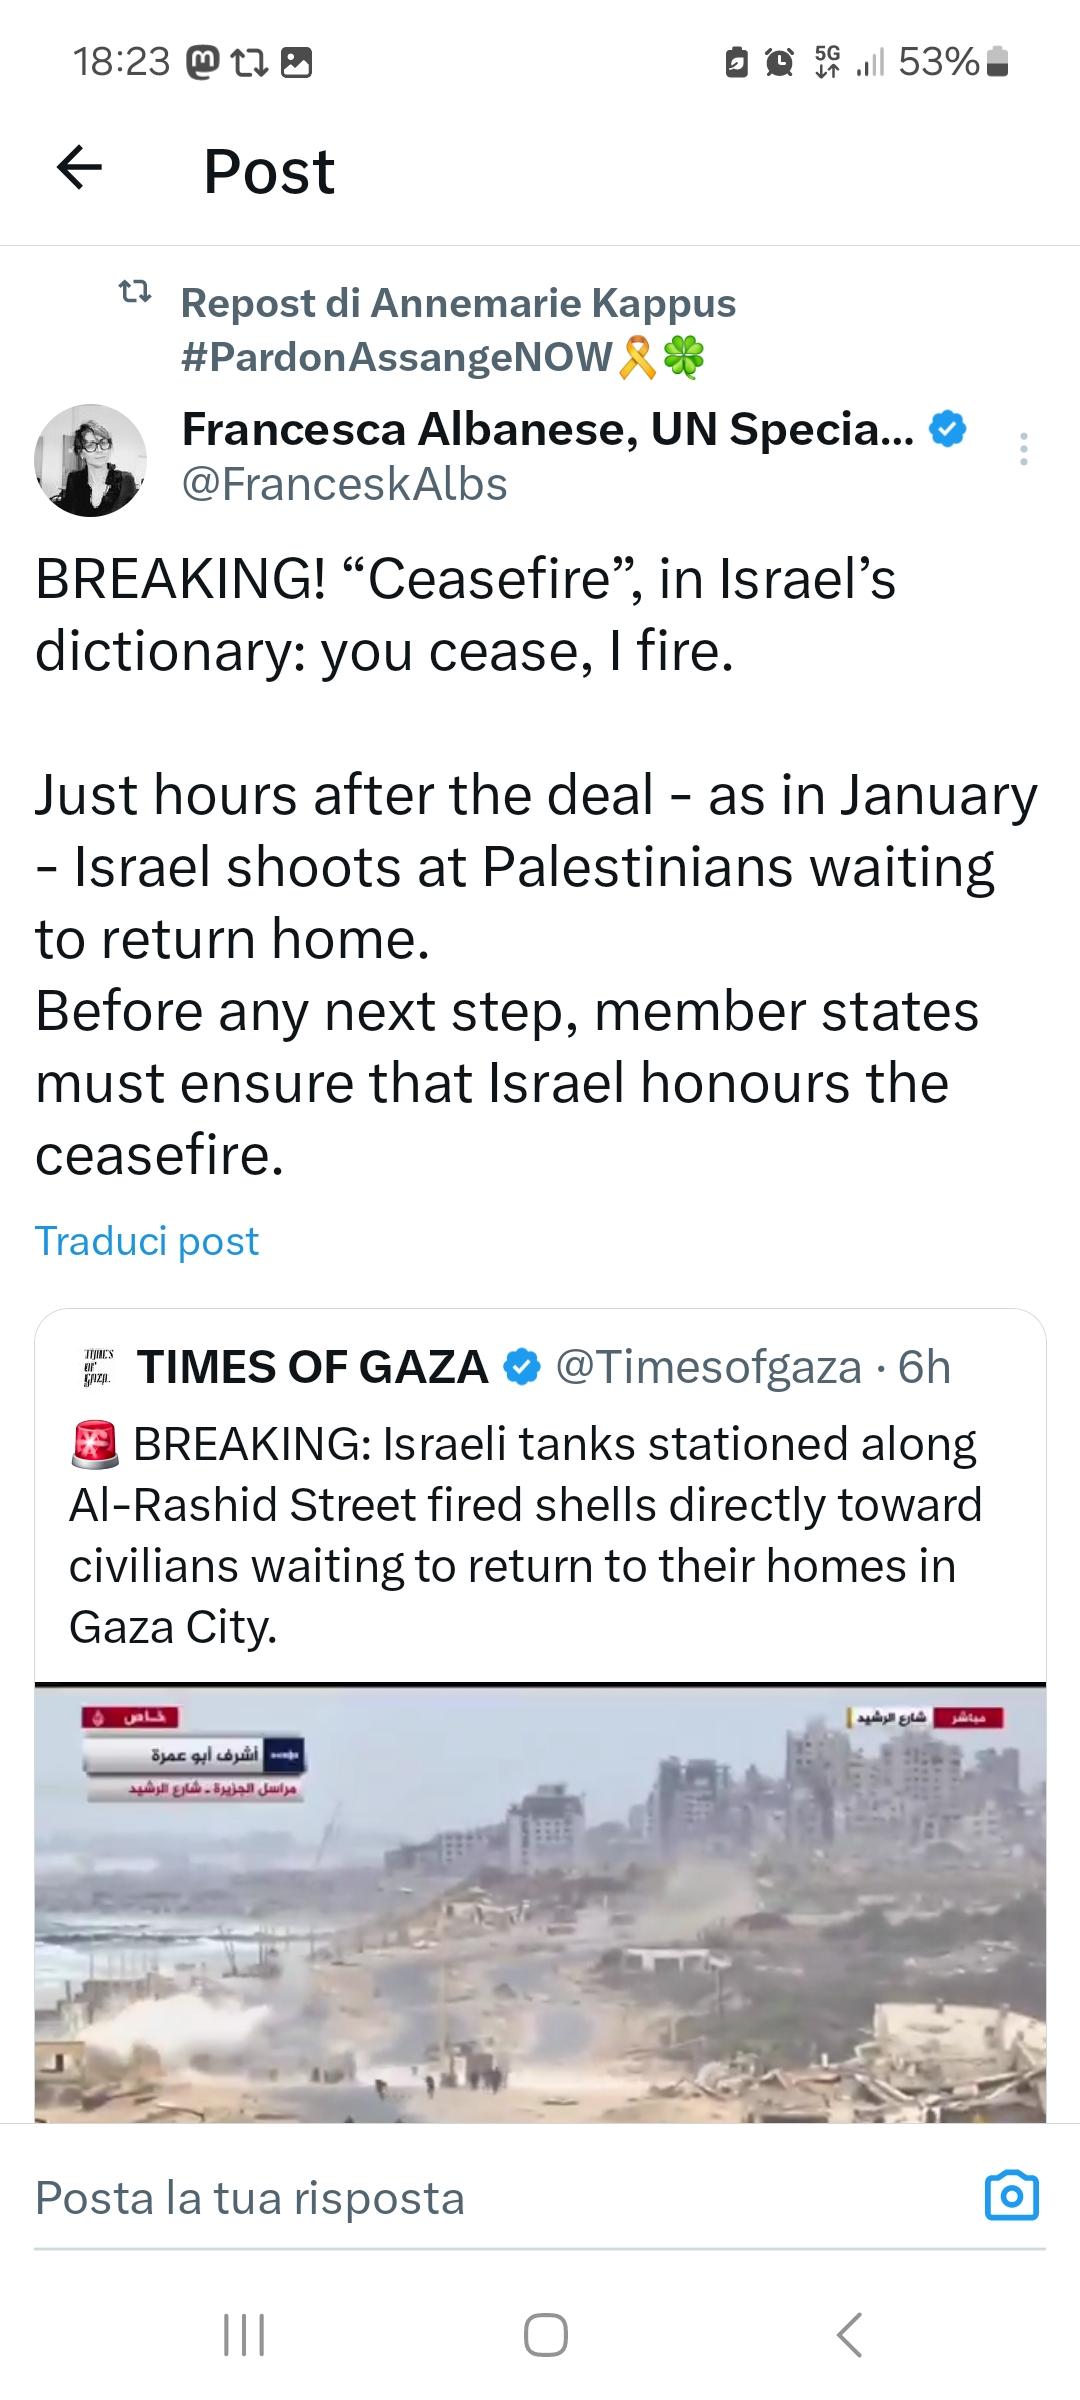Open Francesca Albanese display name

[x=547, y=429]
